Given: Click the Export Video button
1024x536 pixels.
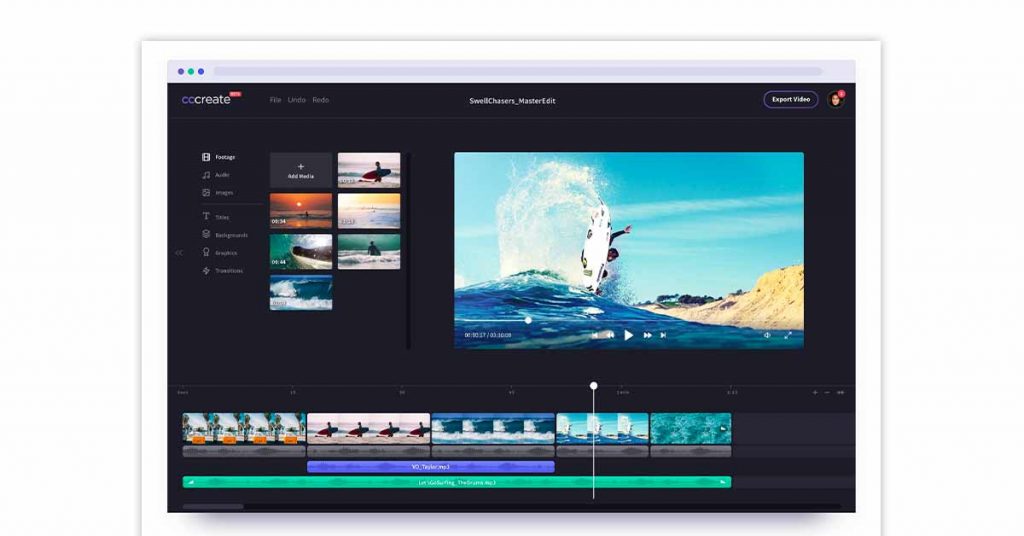Looking at the screenshot, I should point(790,100).
